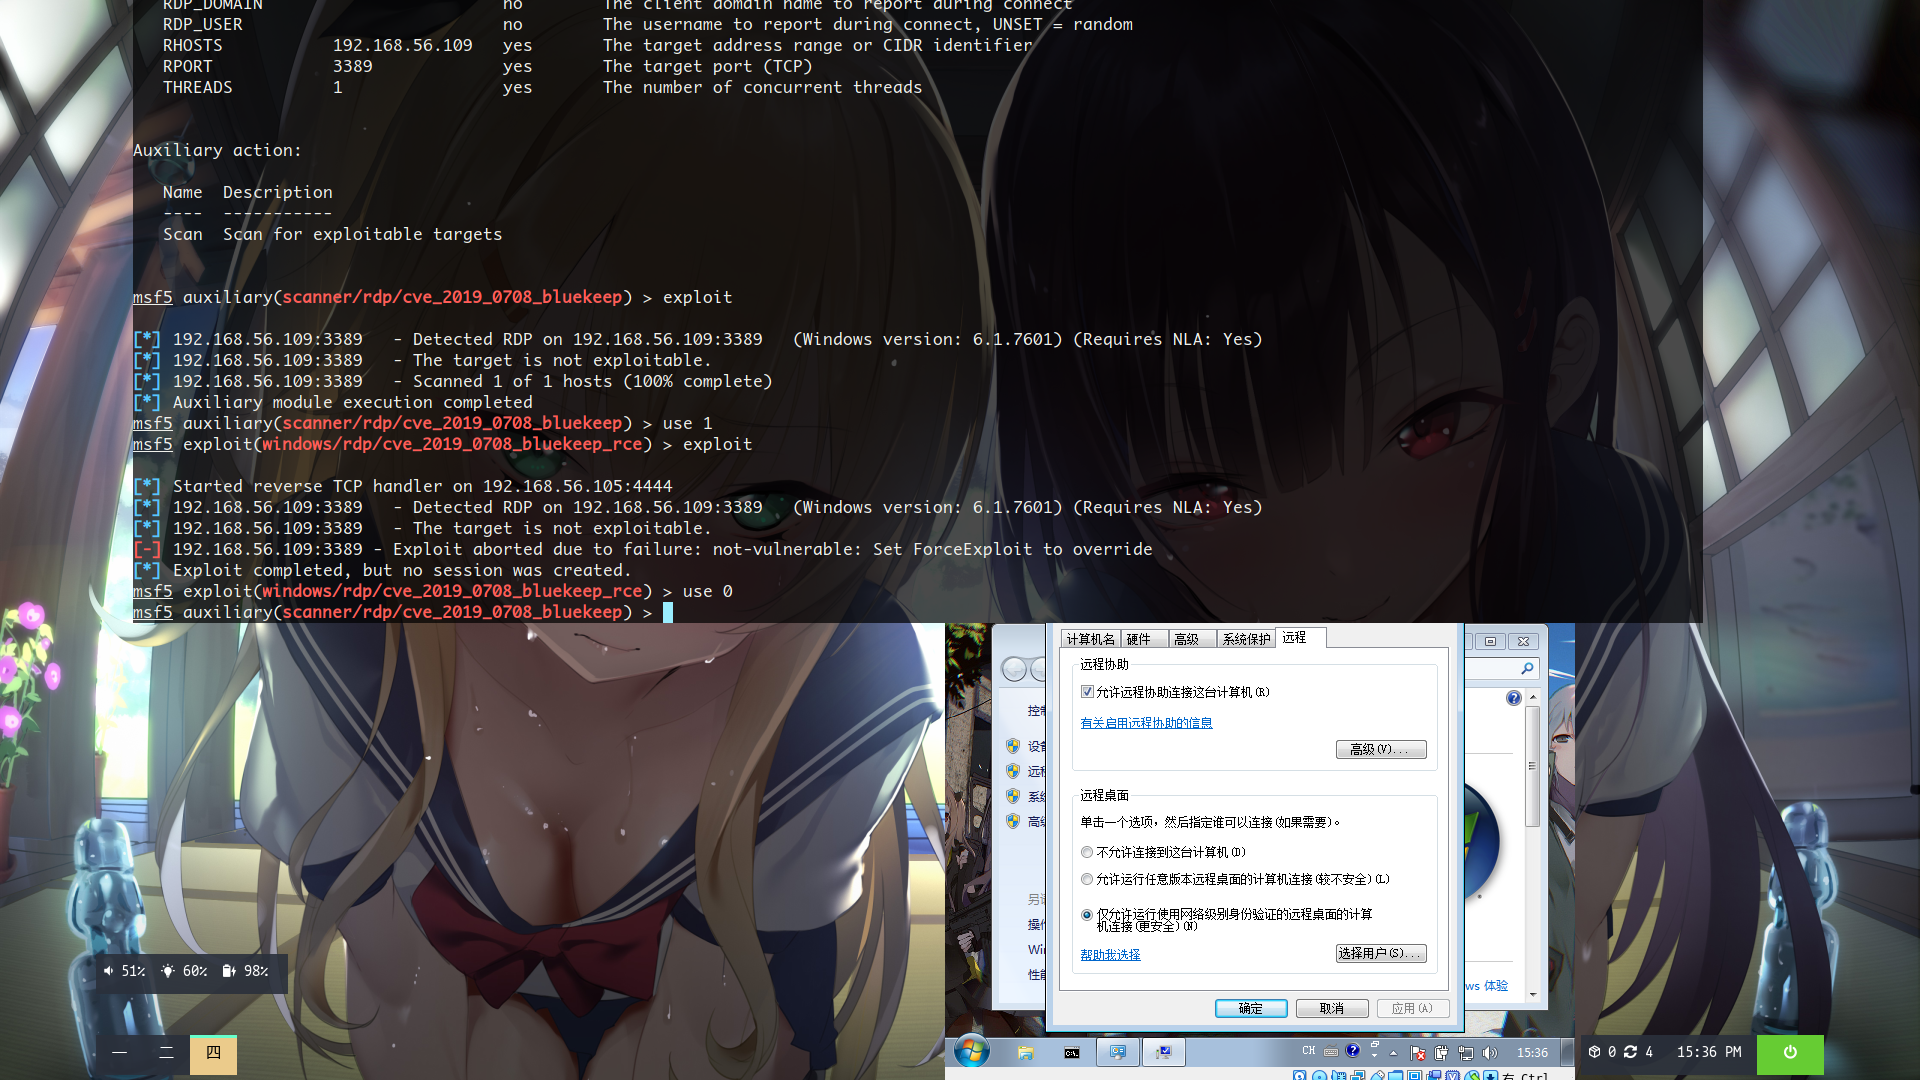Click the green power button icon
Viewport: 1920px width, 1080px height.
coord(1790,1053)
